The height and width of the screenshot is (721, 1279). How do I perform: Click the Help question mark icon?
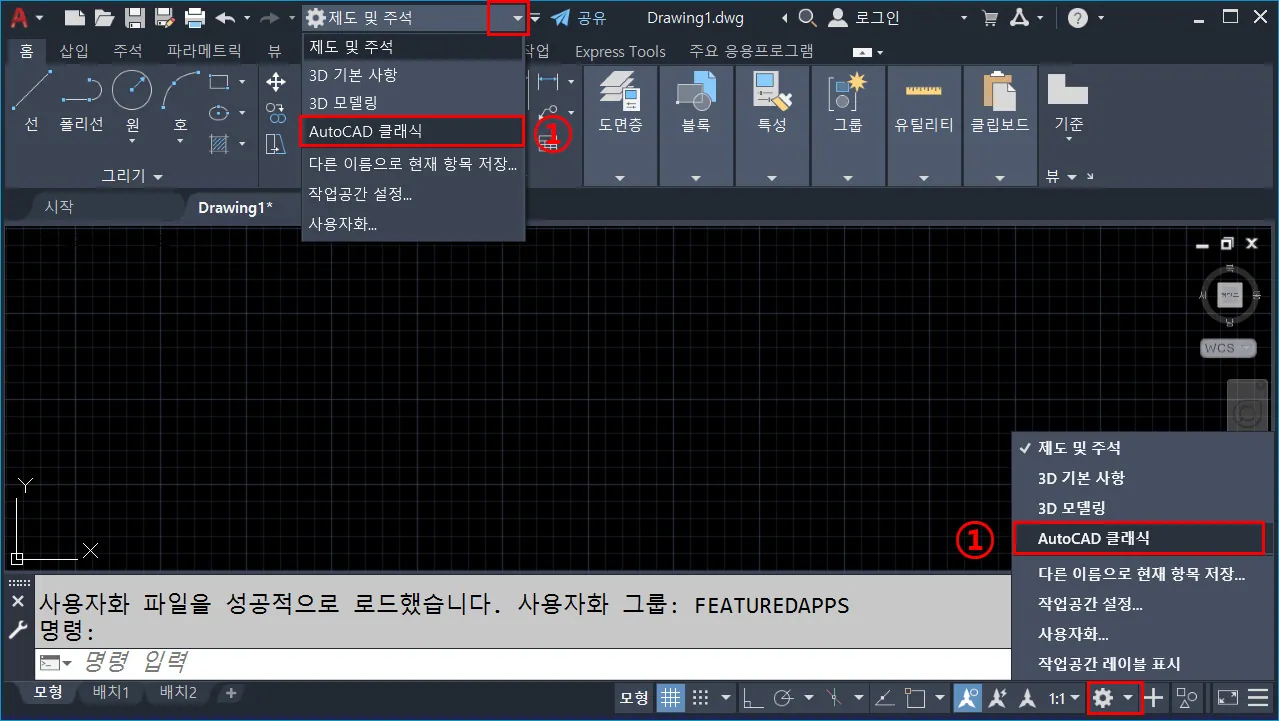pyautogui.click(x=1078, y=17)
